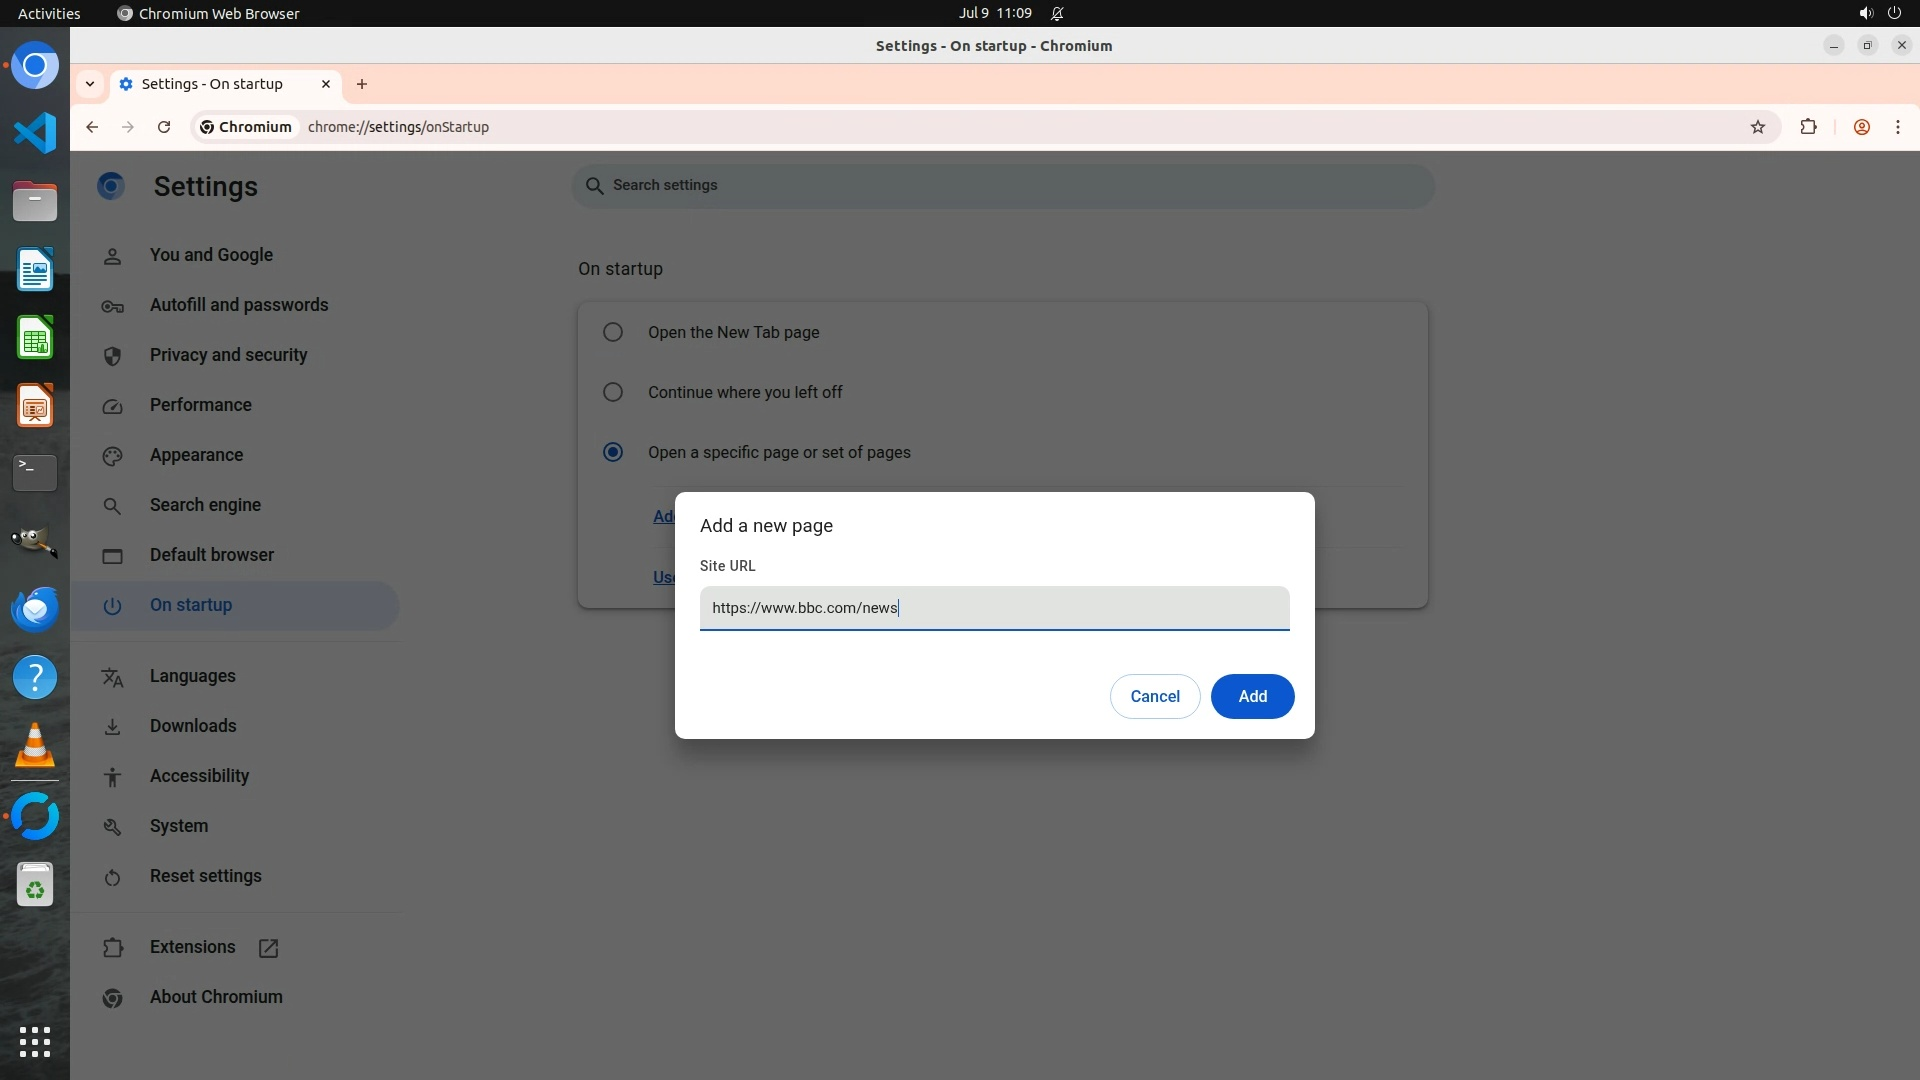Image resolution: width=1920 pixels, height=1080 pixels.
Task: Select Continue where you left off
Action: point(613,392)
